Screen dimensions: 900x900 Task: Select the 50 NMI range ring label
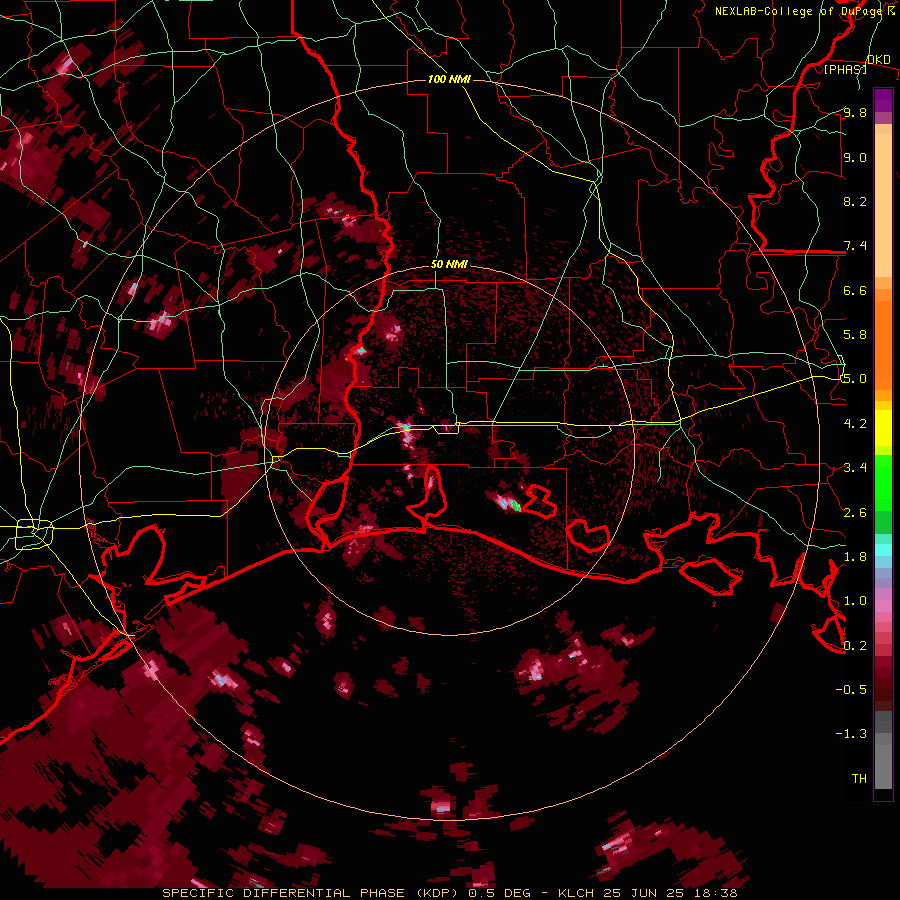tap(449, 264)
